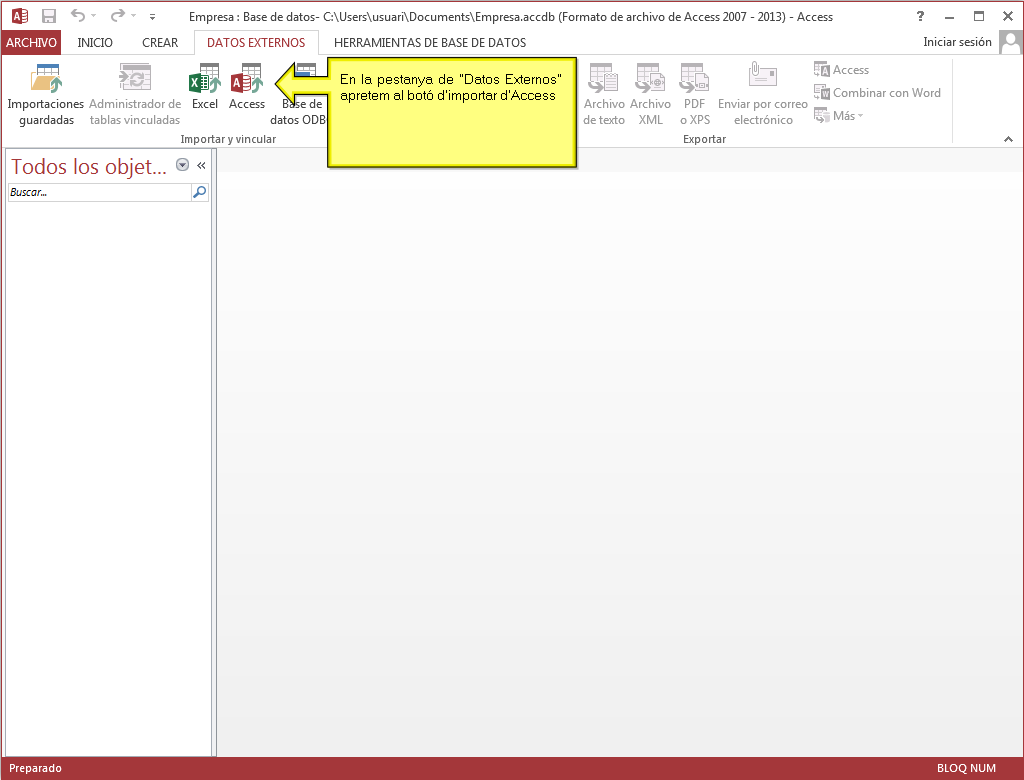Open the Undo history dropdown arrow
This screenshot has height=780, width=1024.
coord(93,16)
